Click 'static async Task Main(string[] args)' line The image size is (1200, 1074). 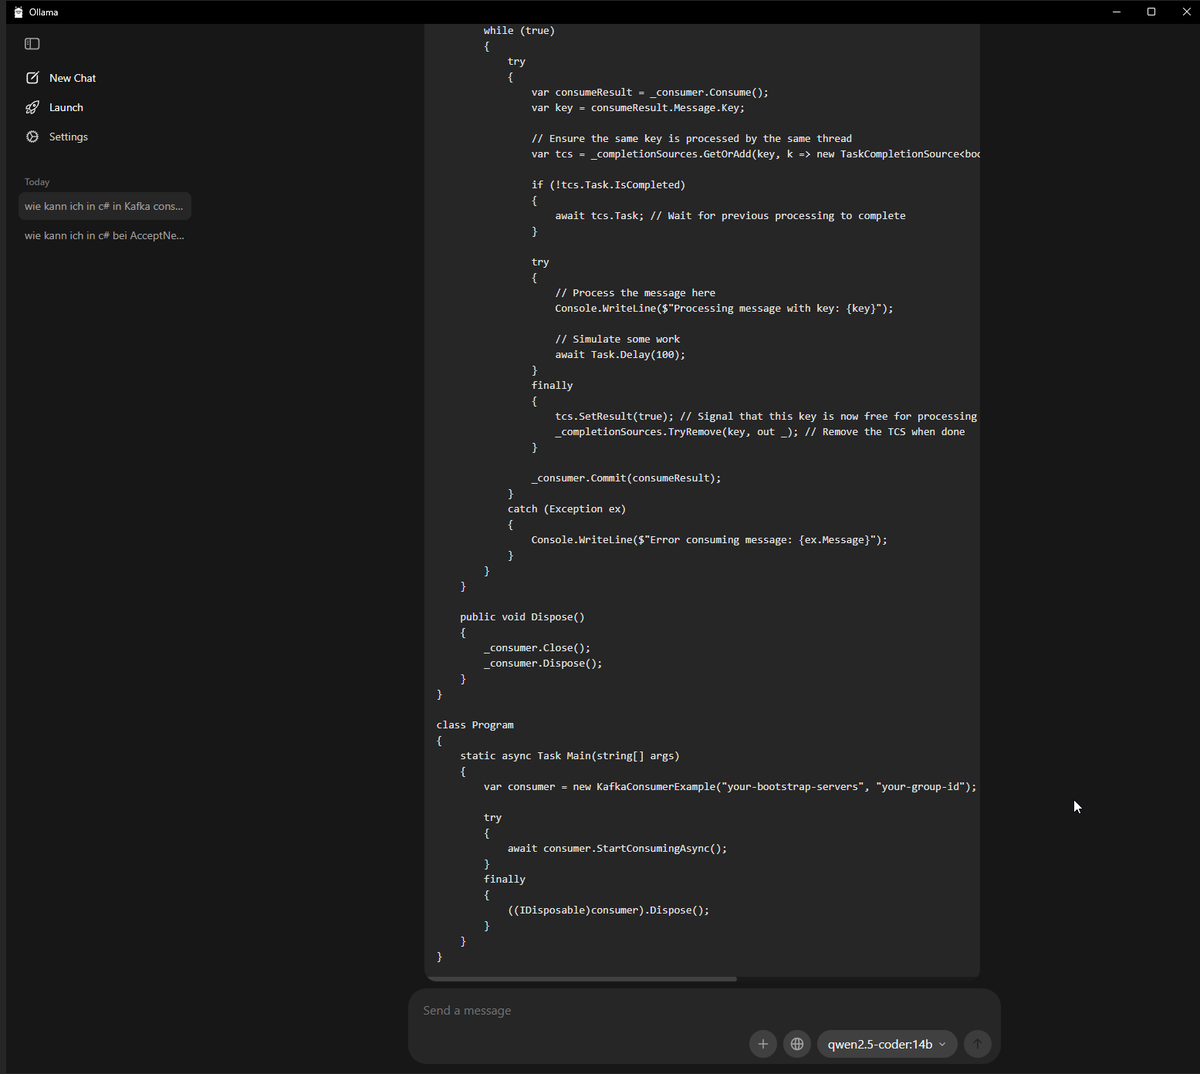coord(570,756)
